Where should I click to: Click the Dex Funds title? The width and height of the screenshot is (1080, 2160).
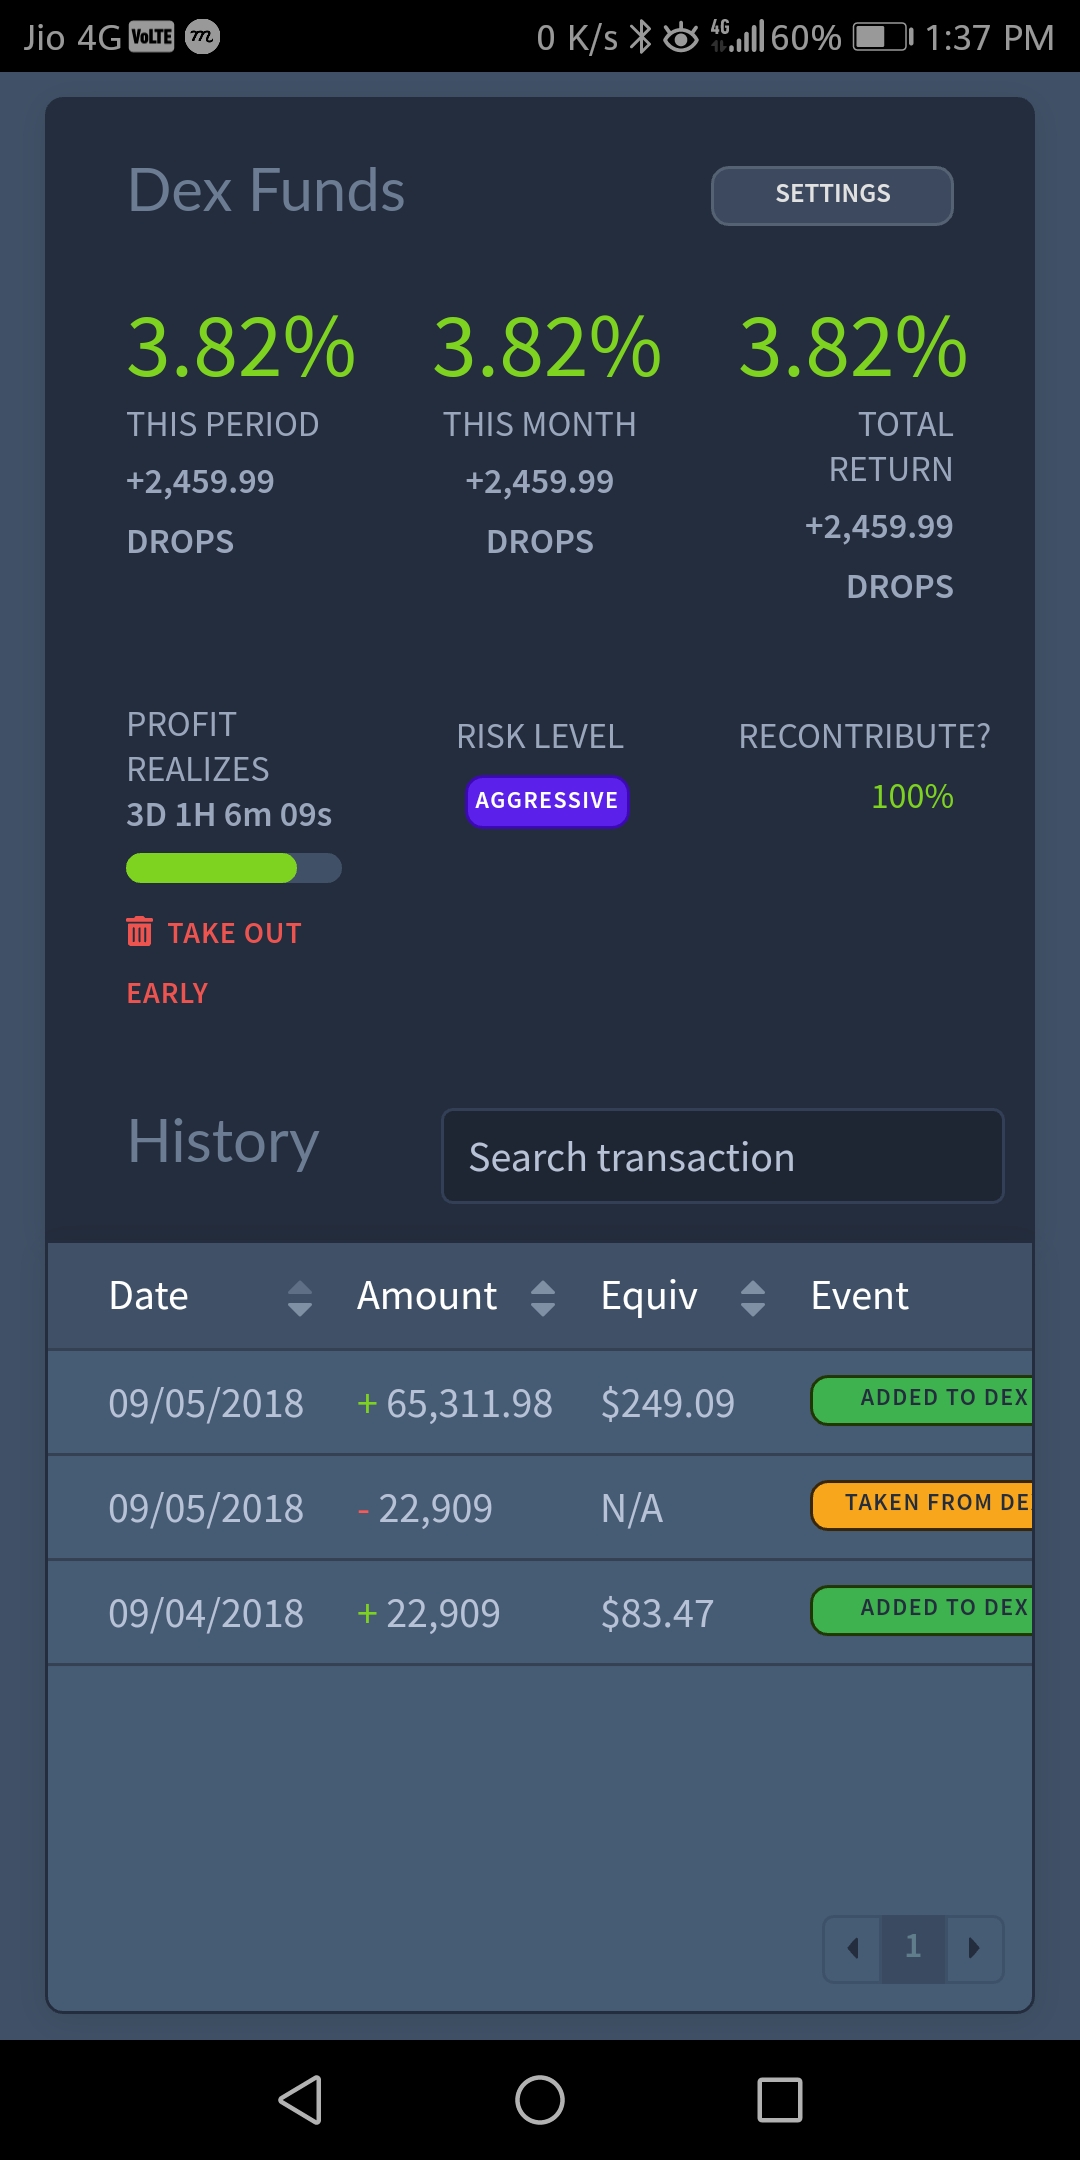click(x=266, y=190)
